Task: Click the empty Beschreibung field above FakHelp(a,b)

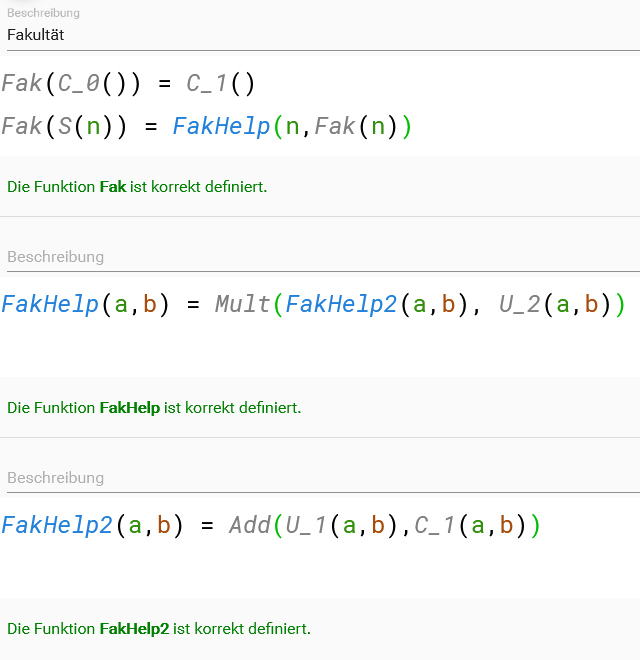Action: (x=323, y=257)
